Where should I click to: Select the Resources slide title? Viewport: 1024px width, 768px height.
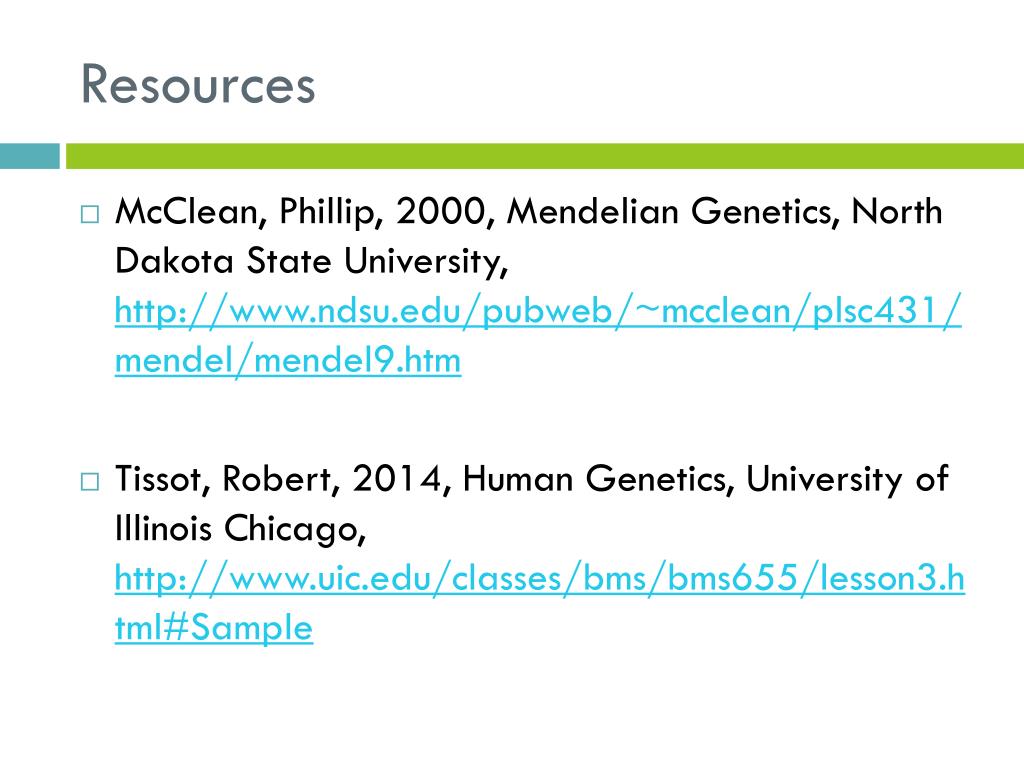(198, 84)
